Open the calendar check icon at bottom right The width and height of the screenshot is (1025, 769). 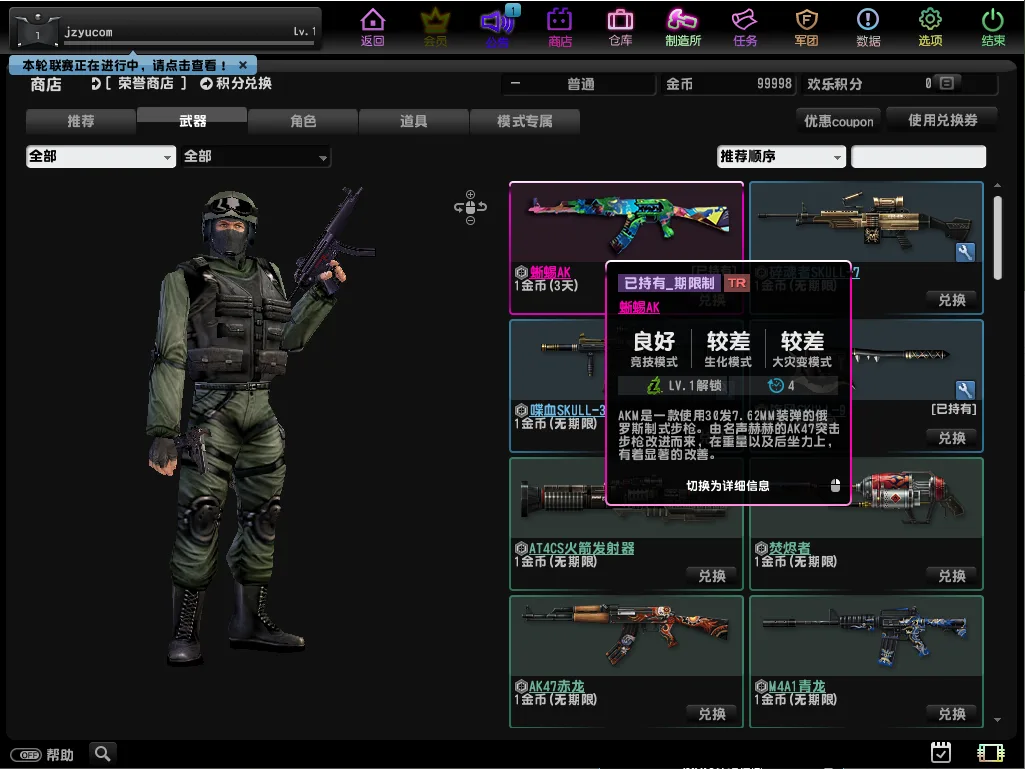940,752
